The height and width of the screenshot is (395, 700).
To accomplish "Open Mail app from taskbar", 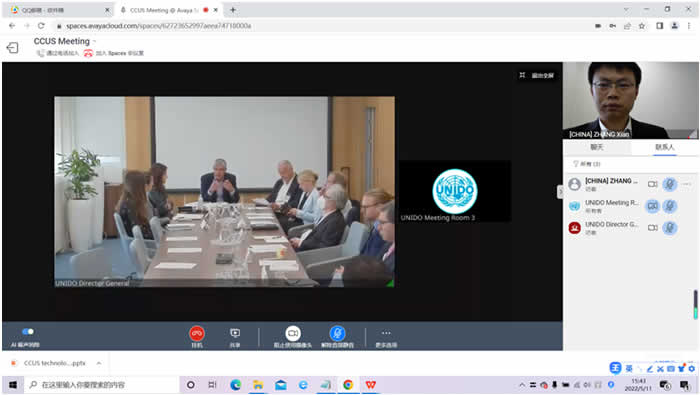I will pyautogui.click(x=281, y=385).
